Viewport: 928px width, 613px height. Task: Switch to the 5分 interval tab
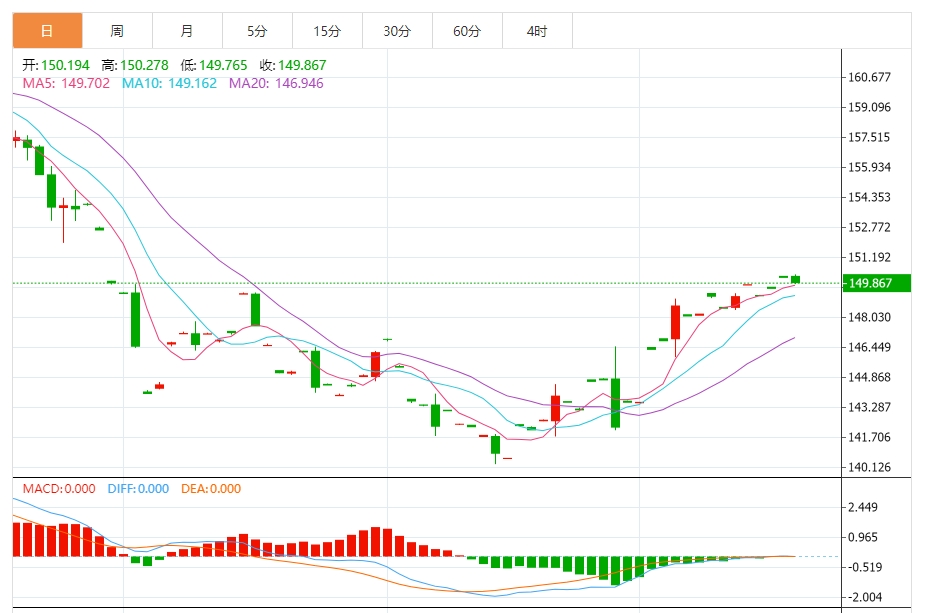click(257, 31)
